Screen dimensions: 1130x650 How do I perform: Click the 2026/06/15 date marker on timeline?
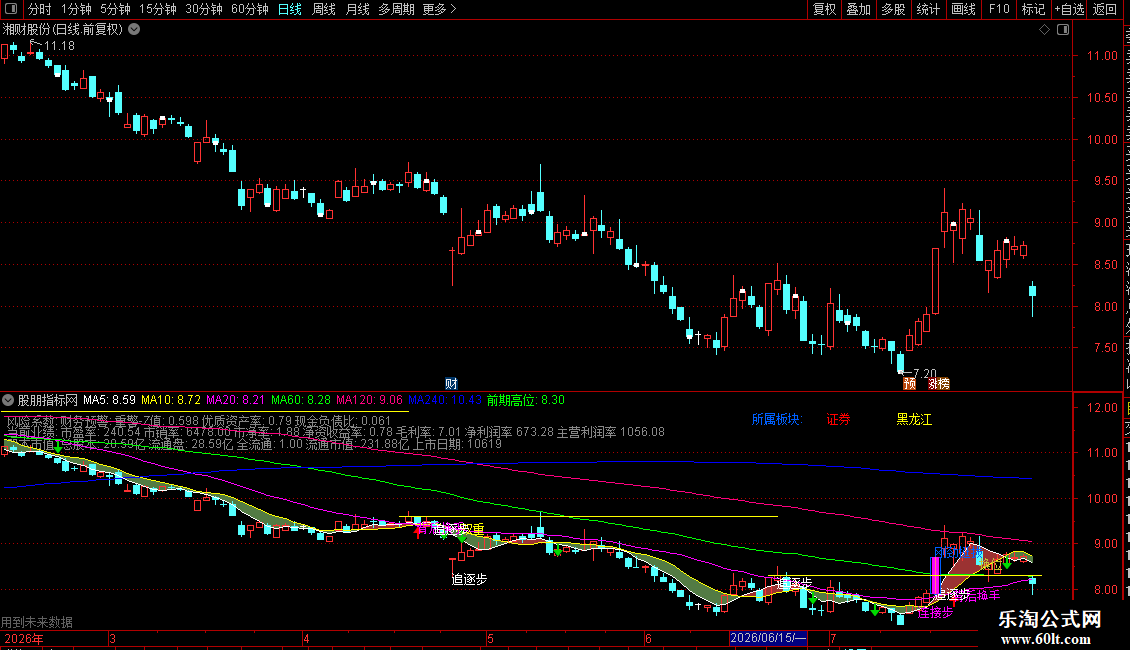pyautogui.click(x=768, y=638)
